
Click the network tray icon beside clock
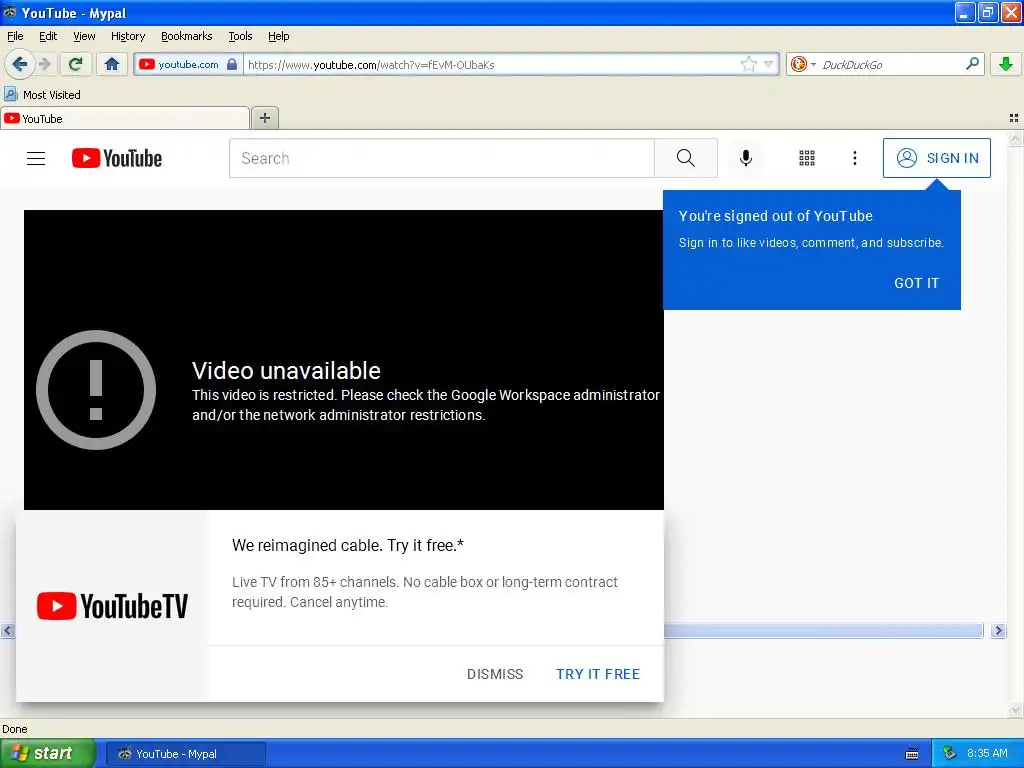pyautogui.click(x=949, y=754)
